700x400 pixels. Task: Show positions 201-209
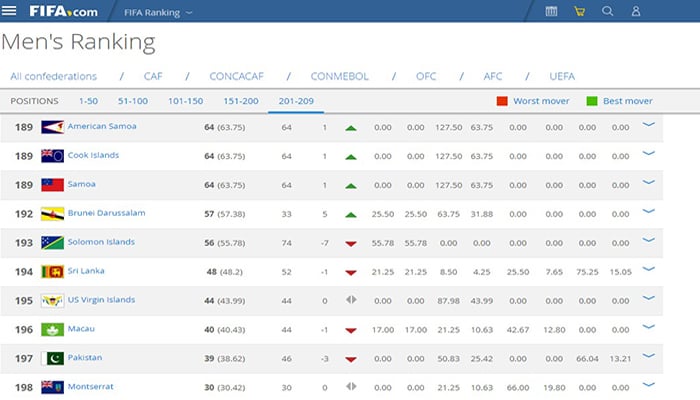pos(296,101)
